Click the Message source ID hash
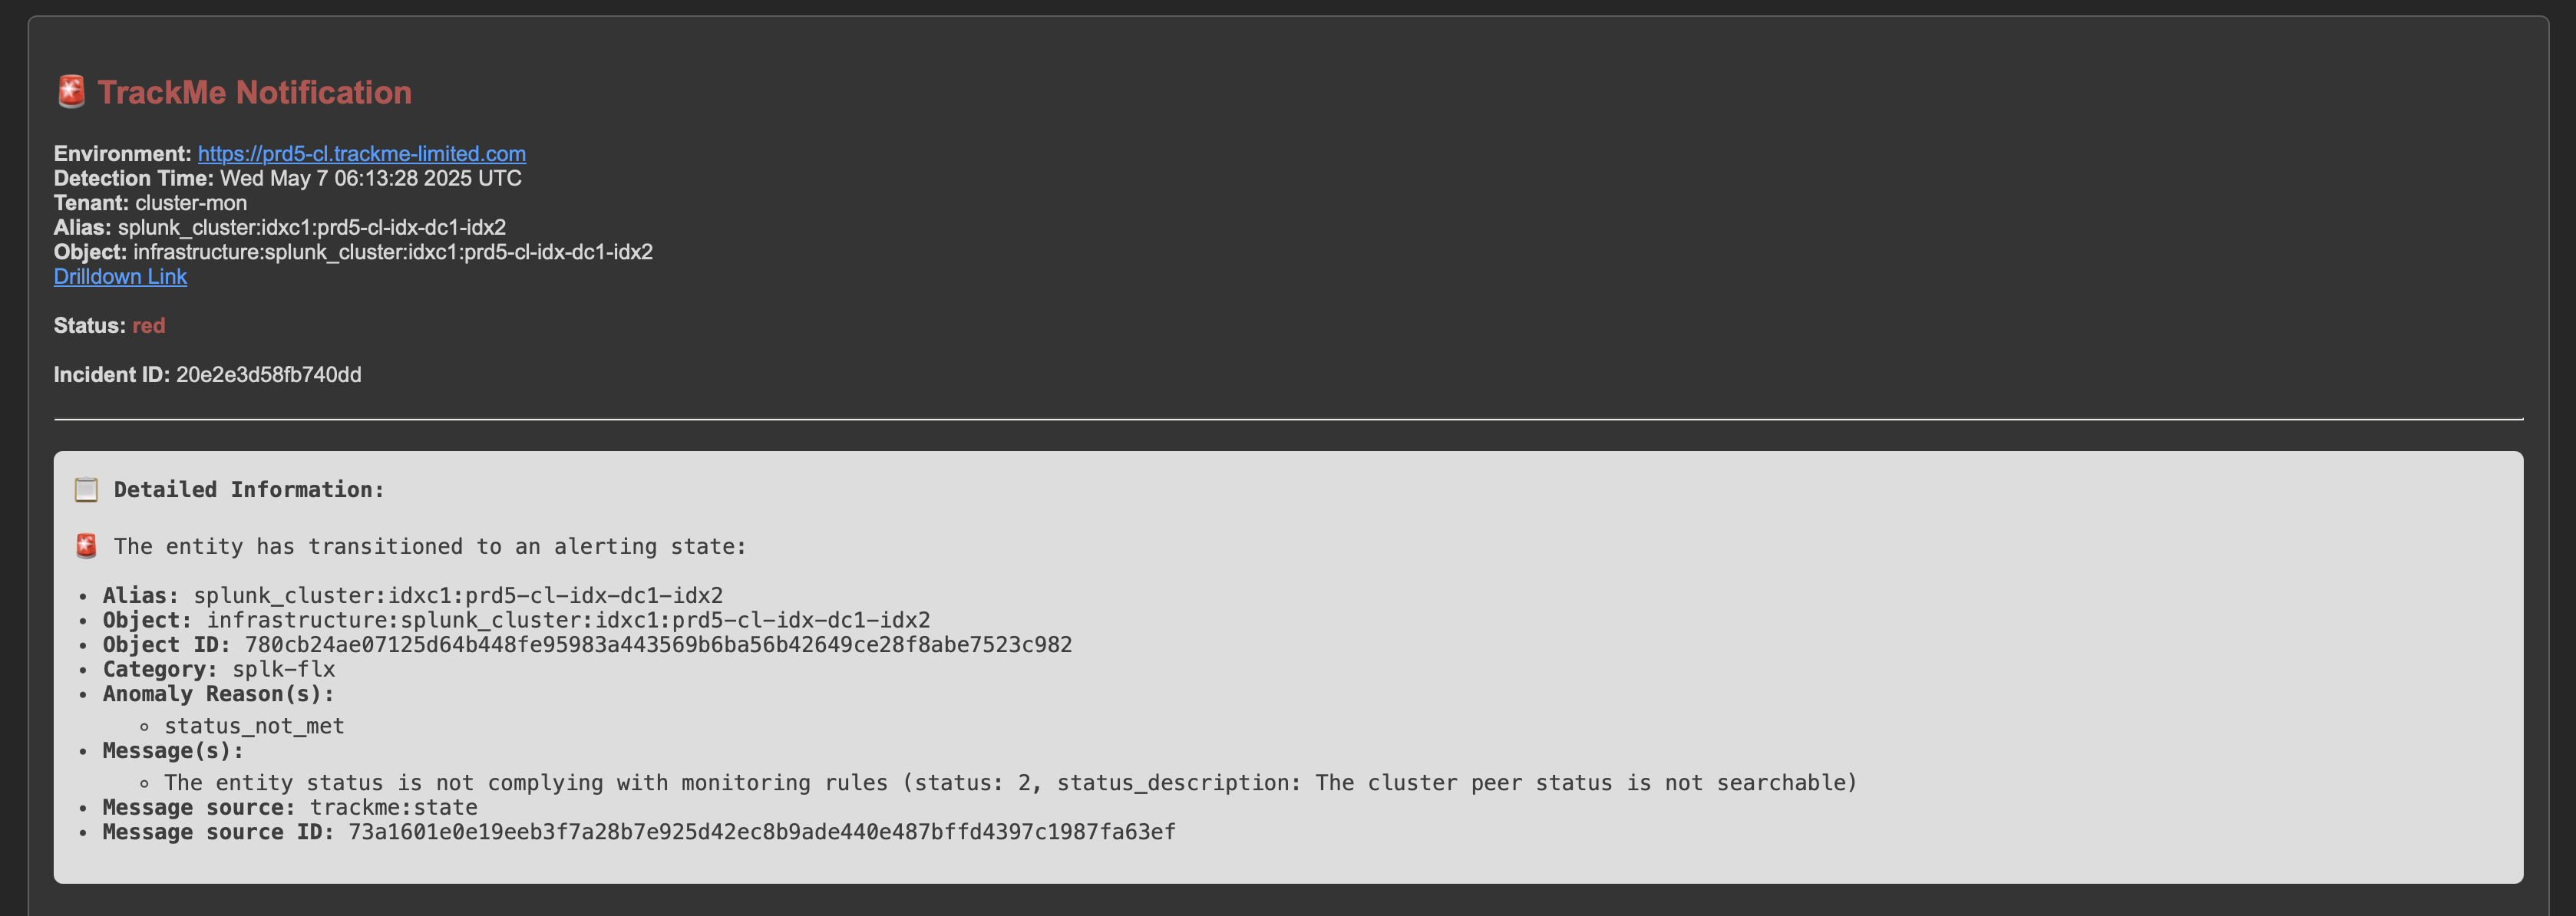The width and height of the screenshot is (2576, 916). coord(762,832)
